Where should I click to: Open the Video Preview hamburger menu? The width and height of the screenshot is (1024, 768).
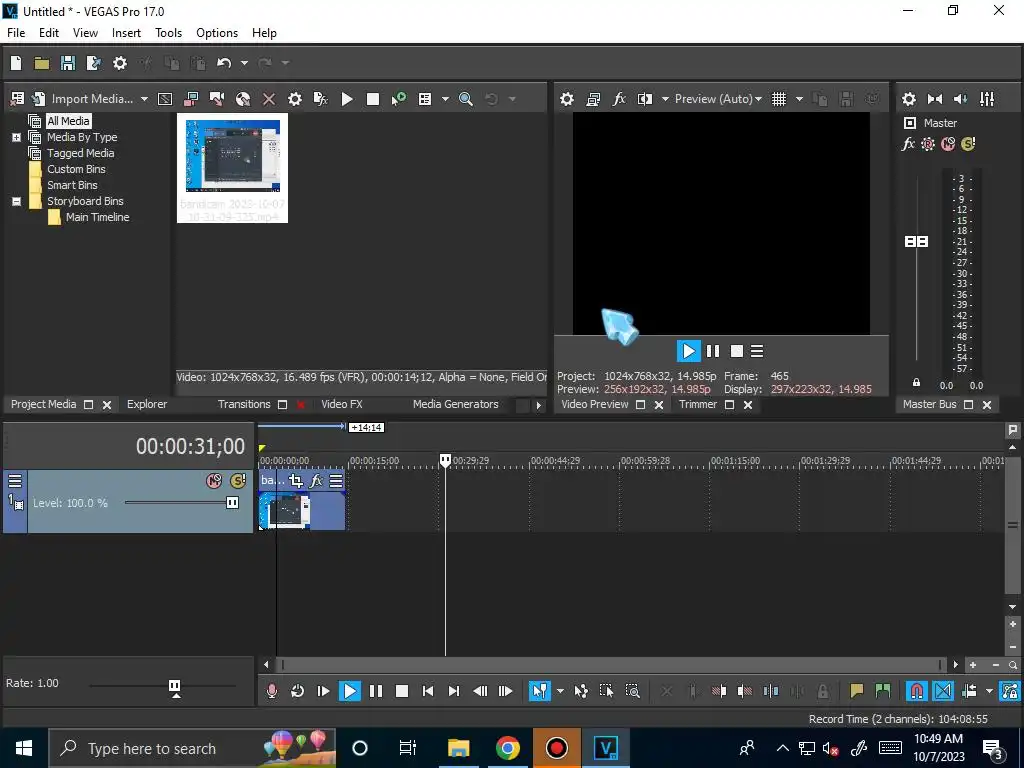tap(757, 351)
